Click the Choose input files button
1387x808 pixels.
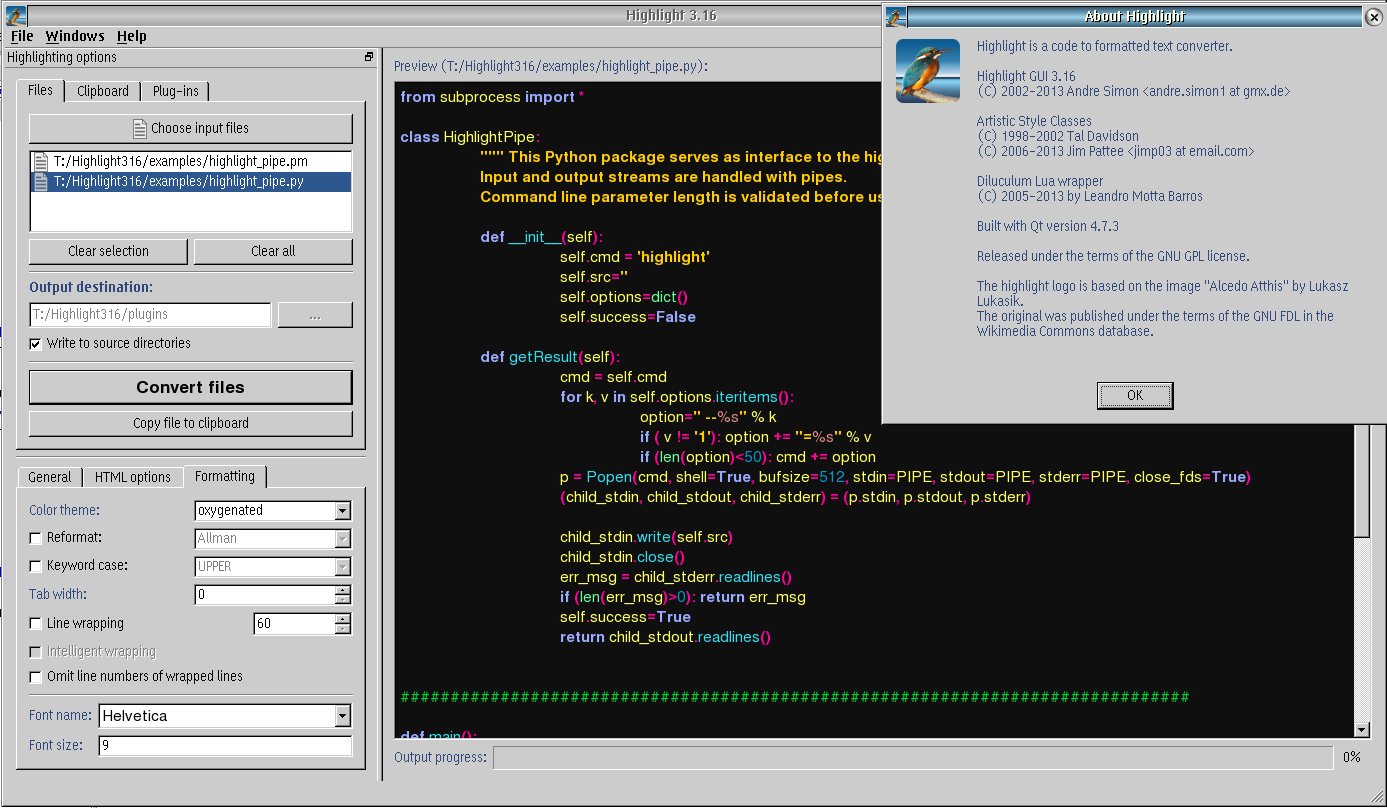click(x=191, y=128)
